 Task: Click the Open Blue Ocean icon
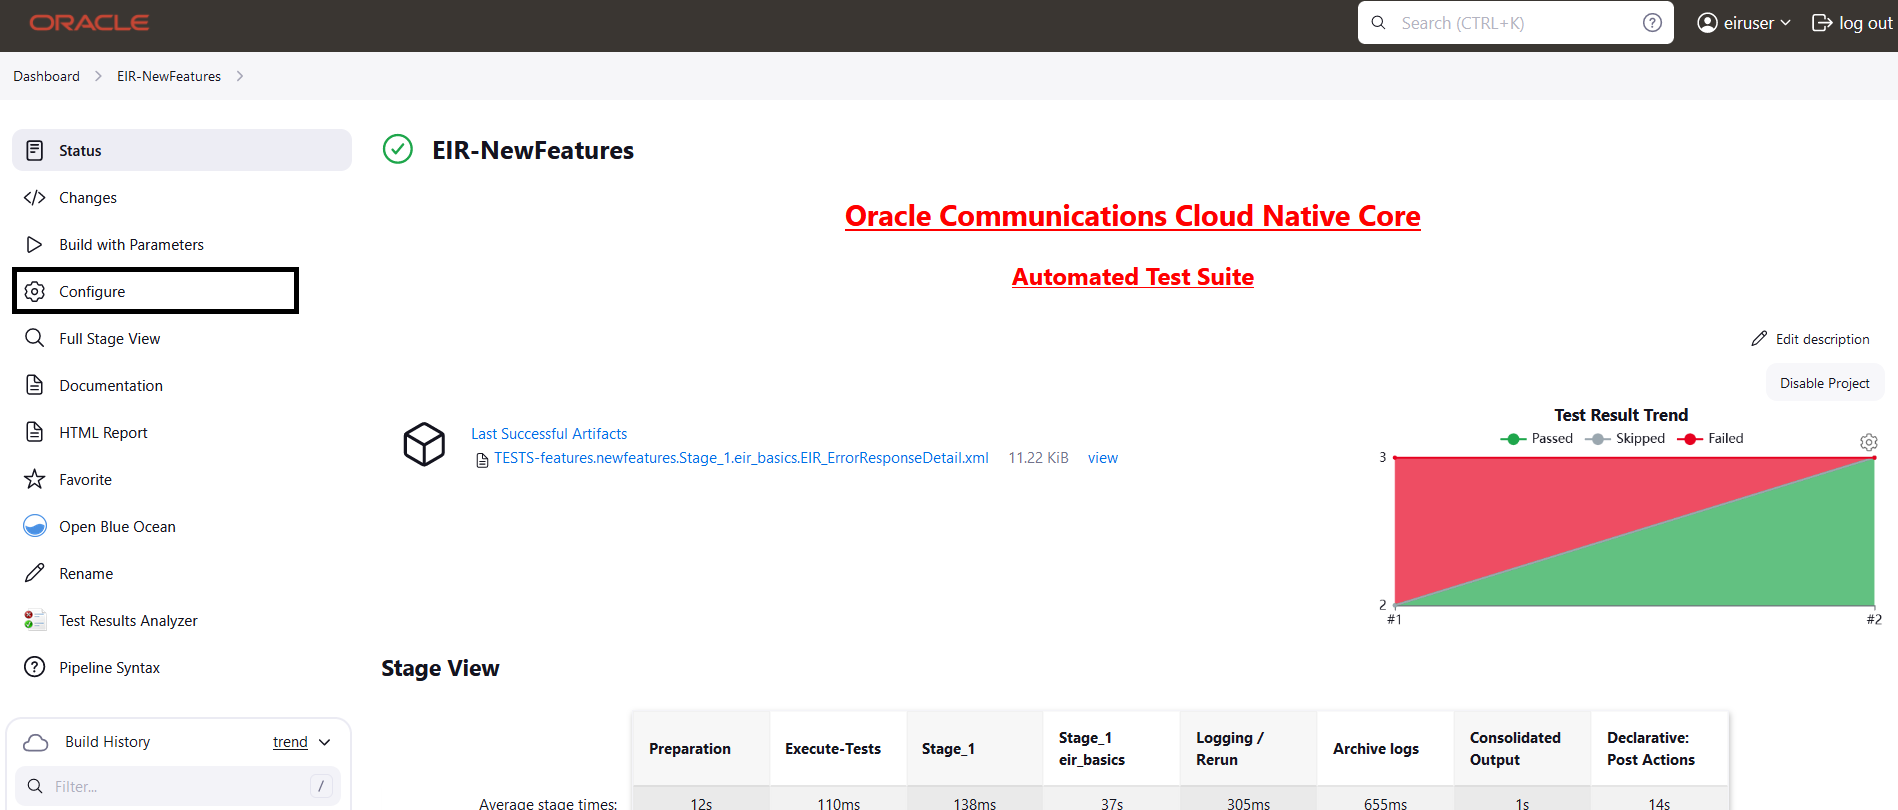pyautogui.click(x=35, y=526)
